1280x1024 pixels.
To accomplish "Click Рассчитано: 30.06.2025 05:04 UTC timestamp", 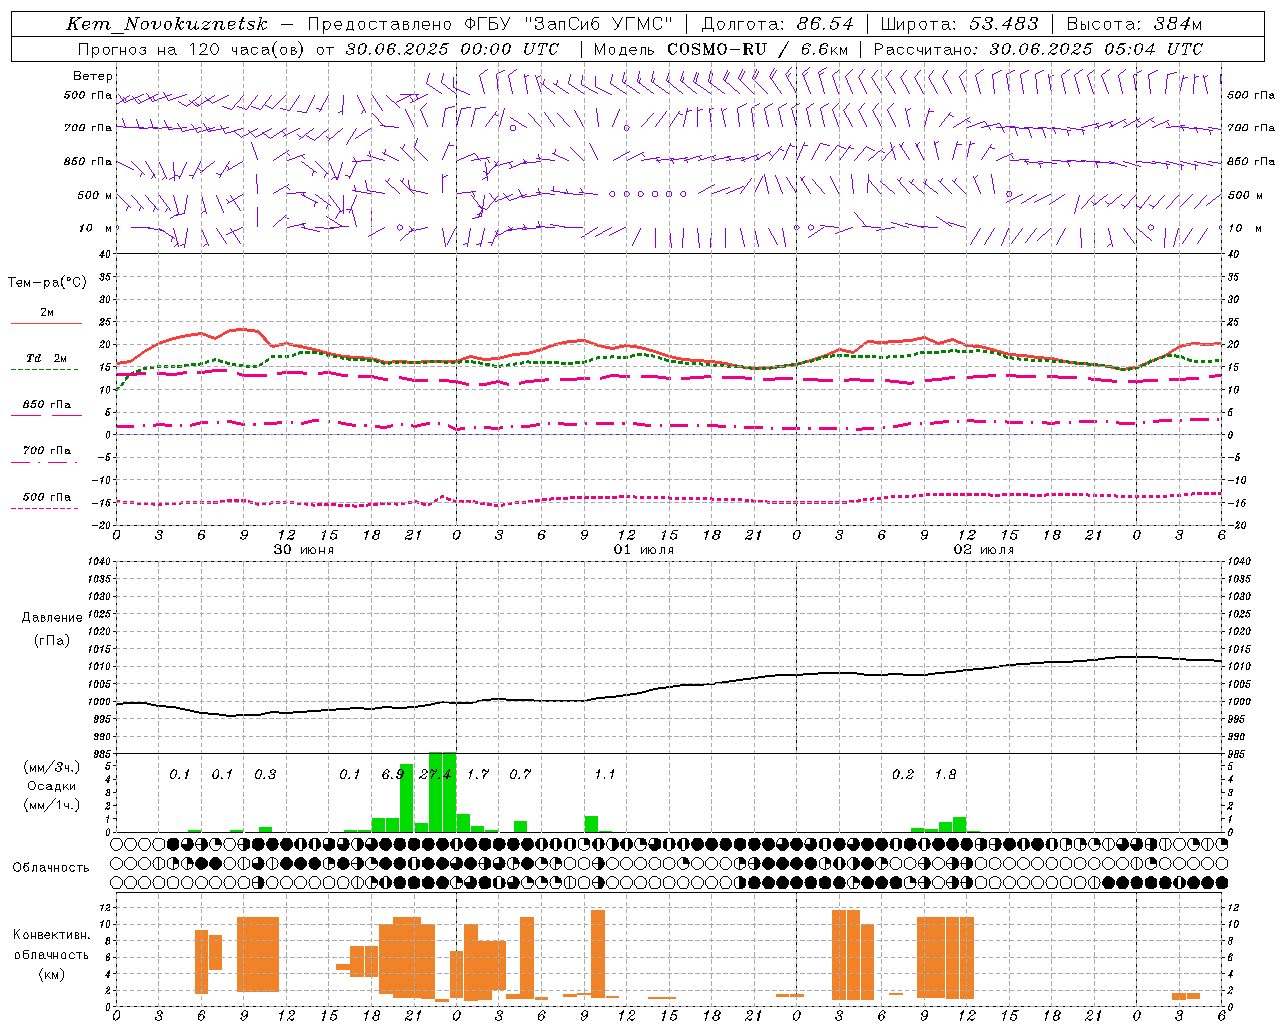I will coord(1038,49).
